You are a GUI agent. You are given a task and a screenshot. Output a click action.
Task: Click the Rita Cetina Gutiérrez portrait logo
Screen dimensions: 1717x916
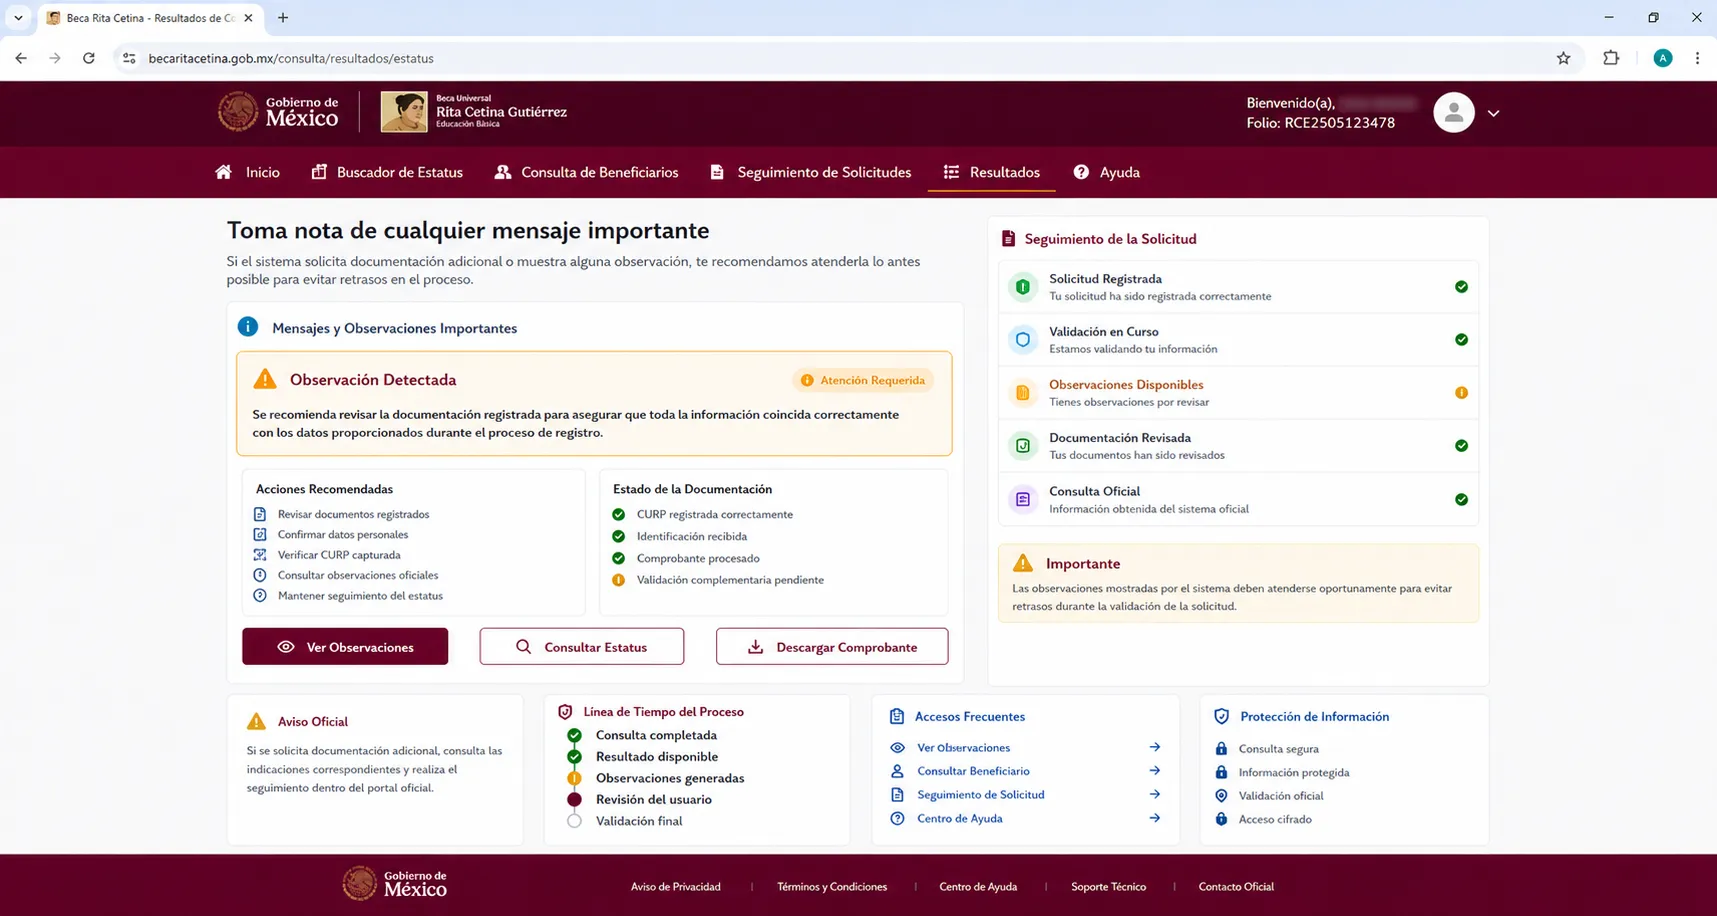pos(404,112)
